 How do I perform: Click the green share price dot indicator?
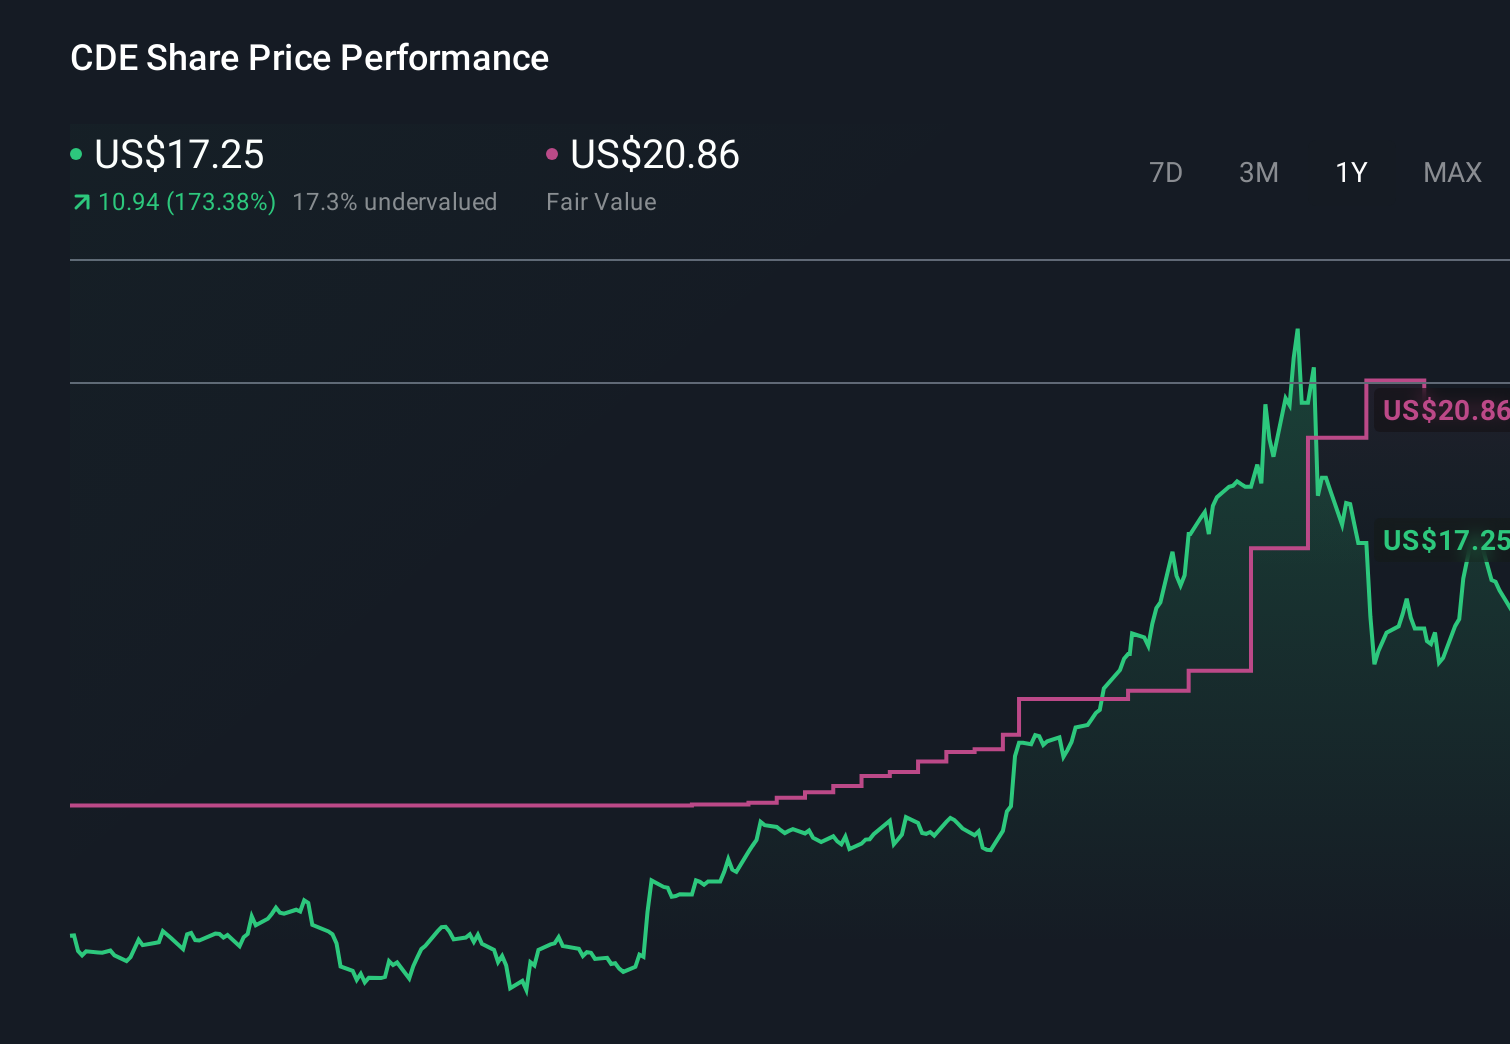(76, 153)
